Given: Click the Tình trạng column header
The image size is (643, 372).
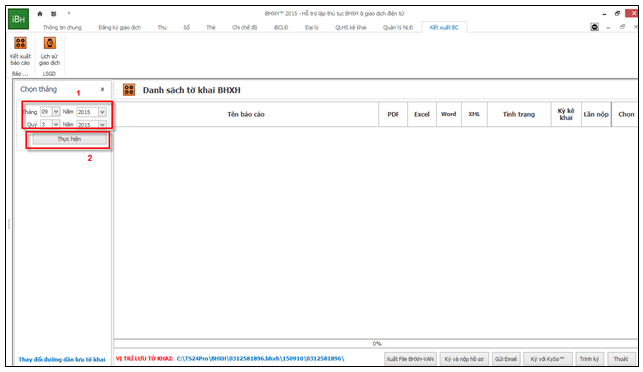Looking at the screenshot, I should [x=519, y=114].
